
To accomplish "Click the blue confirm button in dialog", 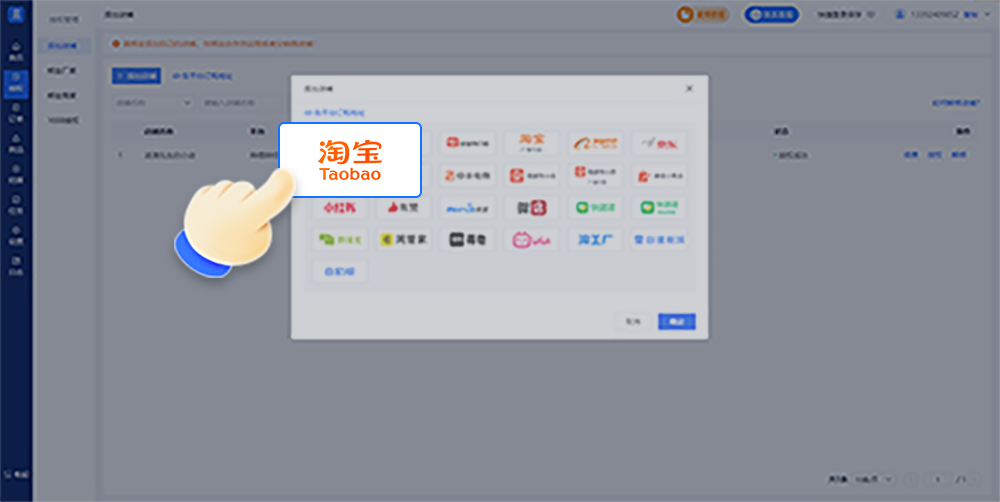I will tap(676, 322).
